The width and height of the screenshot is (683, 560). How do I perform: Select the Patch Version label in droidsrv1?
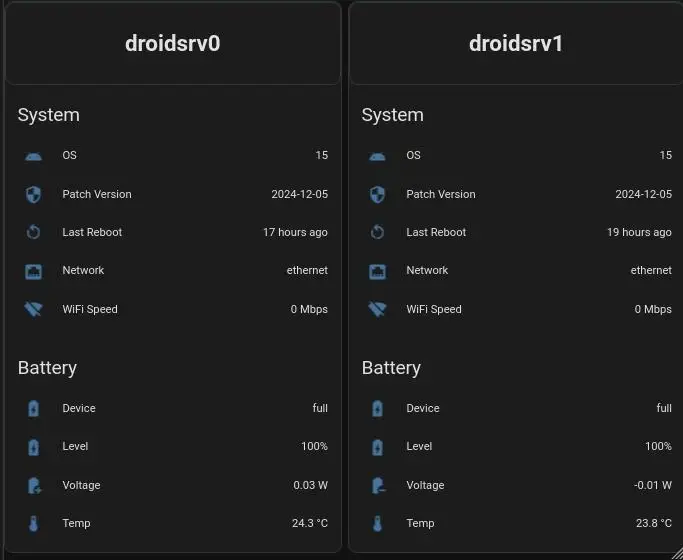tap(441, 194)
